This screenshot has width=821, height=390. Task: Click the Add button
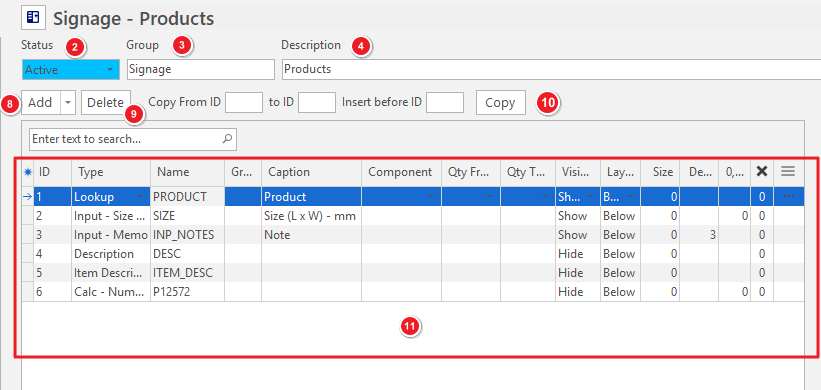41,103
